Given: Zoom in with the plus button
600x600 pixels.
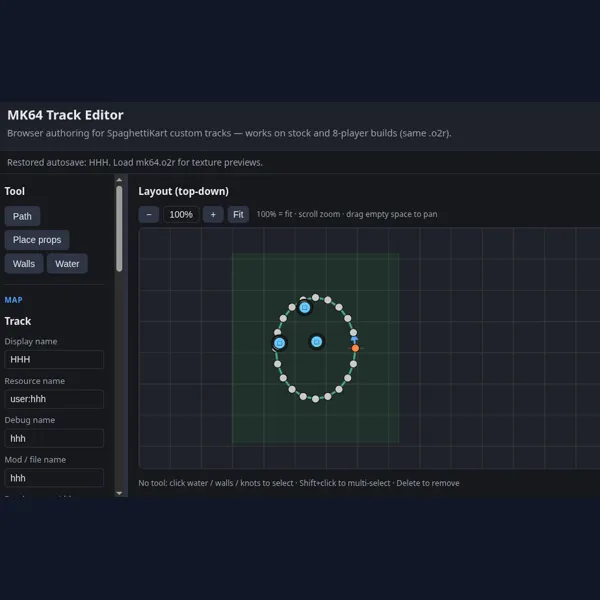Looking at the screenshot, I should [213, 214].
